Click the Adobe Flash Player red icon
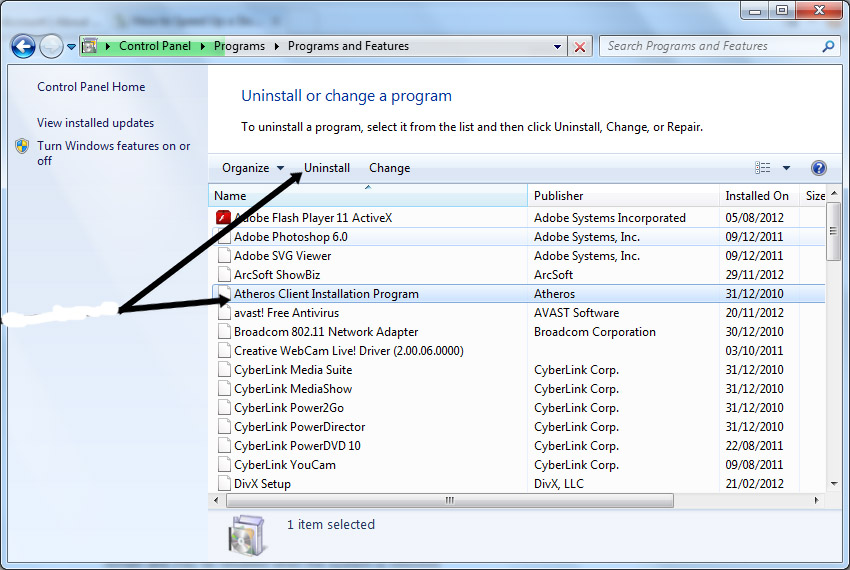Viewport: 850px width, 570px height. (223, 218)
